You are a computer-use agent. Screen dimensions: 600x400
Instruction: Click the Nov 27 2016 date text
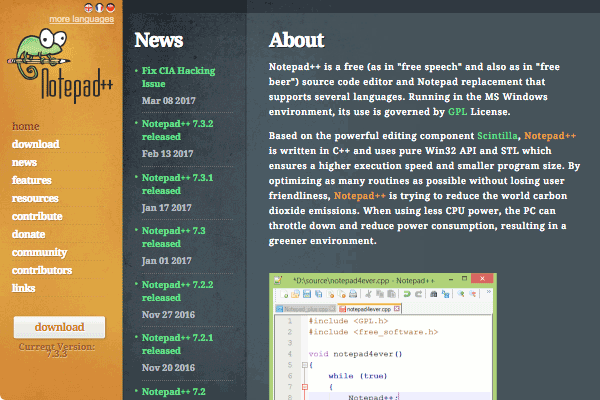click(x=168, y=315)
